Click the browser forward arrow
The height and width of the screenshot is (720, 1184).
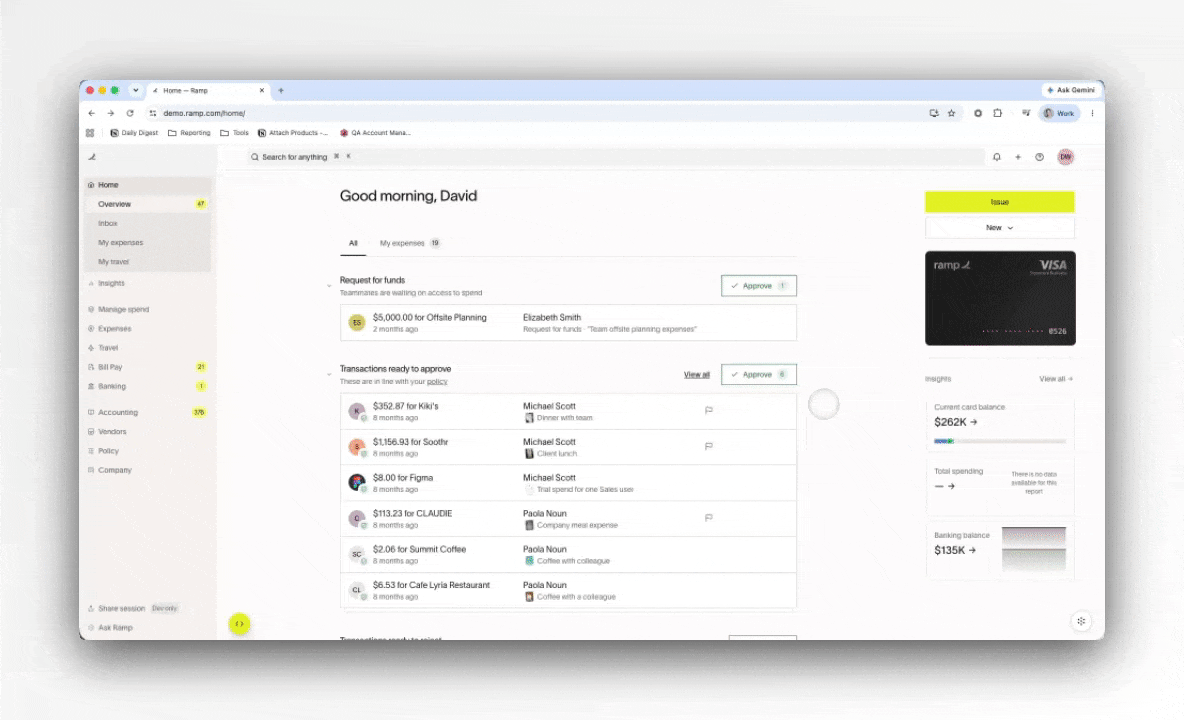tap(111, 113)
